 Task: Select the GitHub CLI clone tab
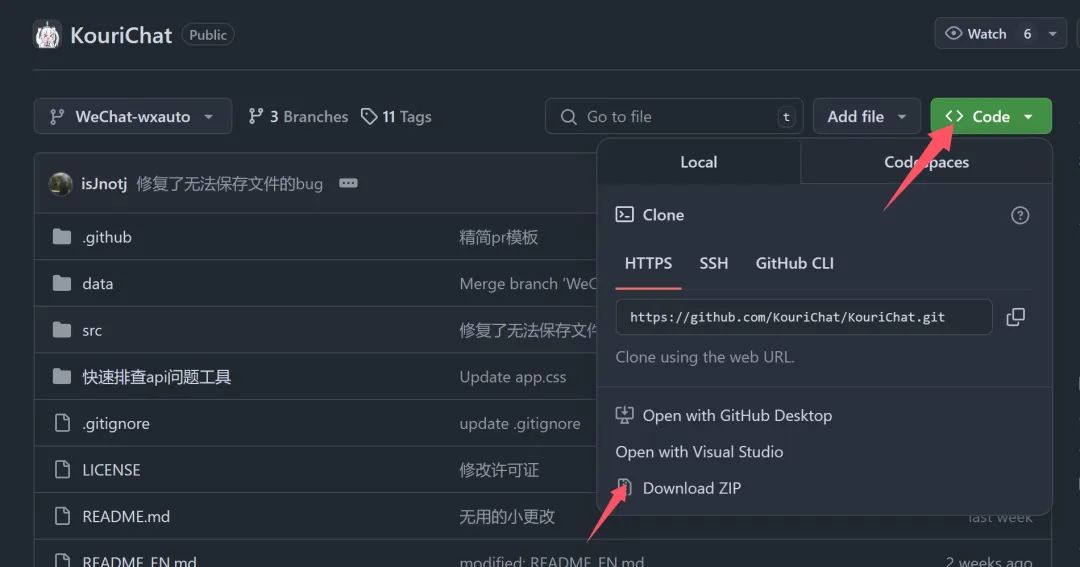(x=794, y=263)
